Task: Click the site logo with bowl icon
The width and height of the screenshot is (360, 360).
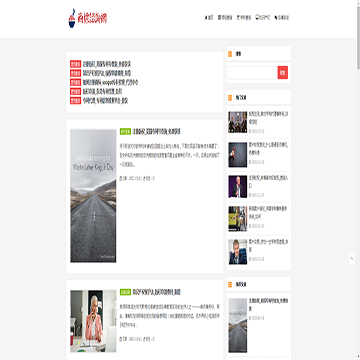Action: tap(87, 18)
